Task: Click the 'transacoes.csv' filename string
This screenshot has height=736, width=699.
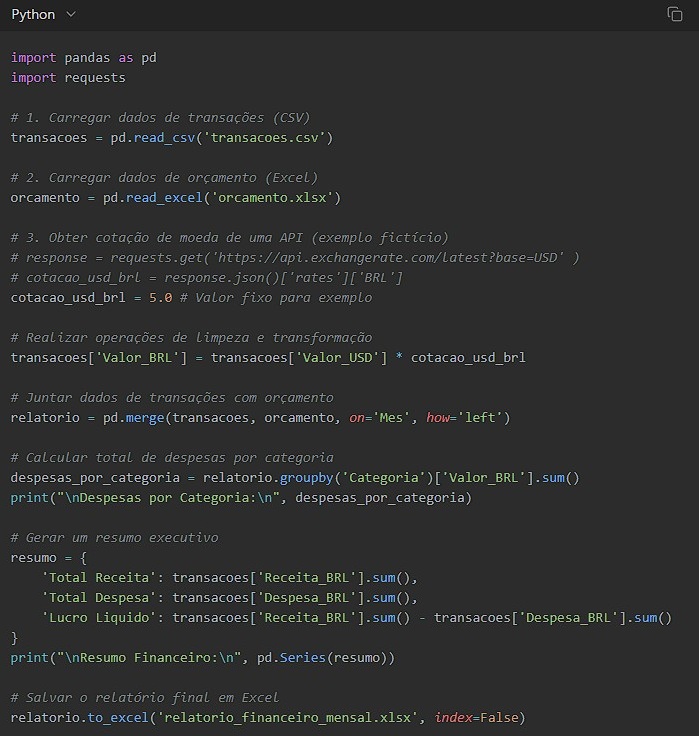Action: point(264,138)
